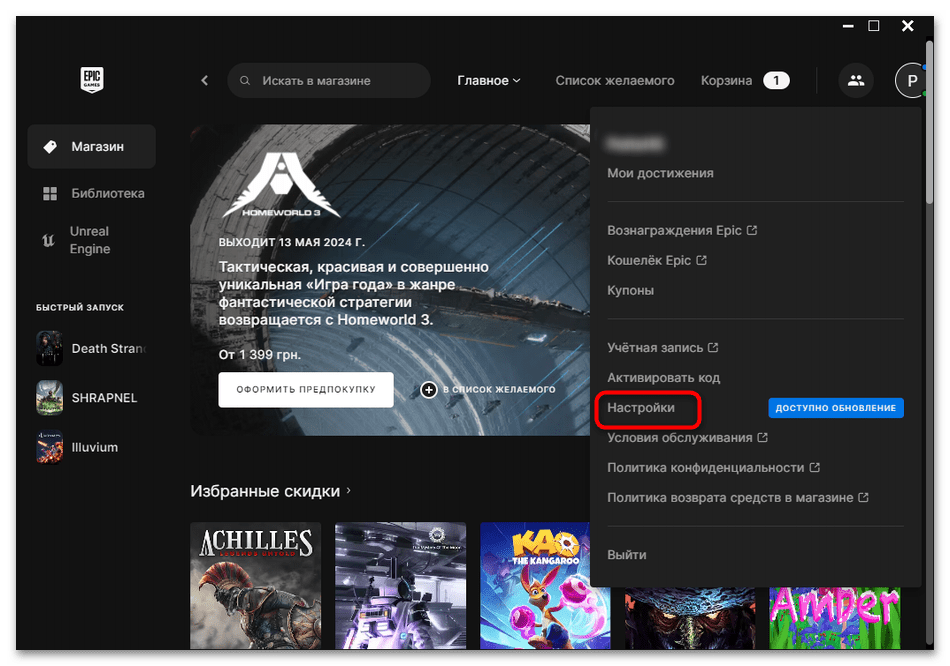This screenshot has height=666, width=950.
Task: Expand the Главное dropdown menu
Action: click(x=489, y=80)
